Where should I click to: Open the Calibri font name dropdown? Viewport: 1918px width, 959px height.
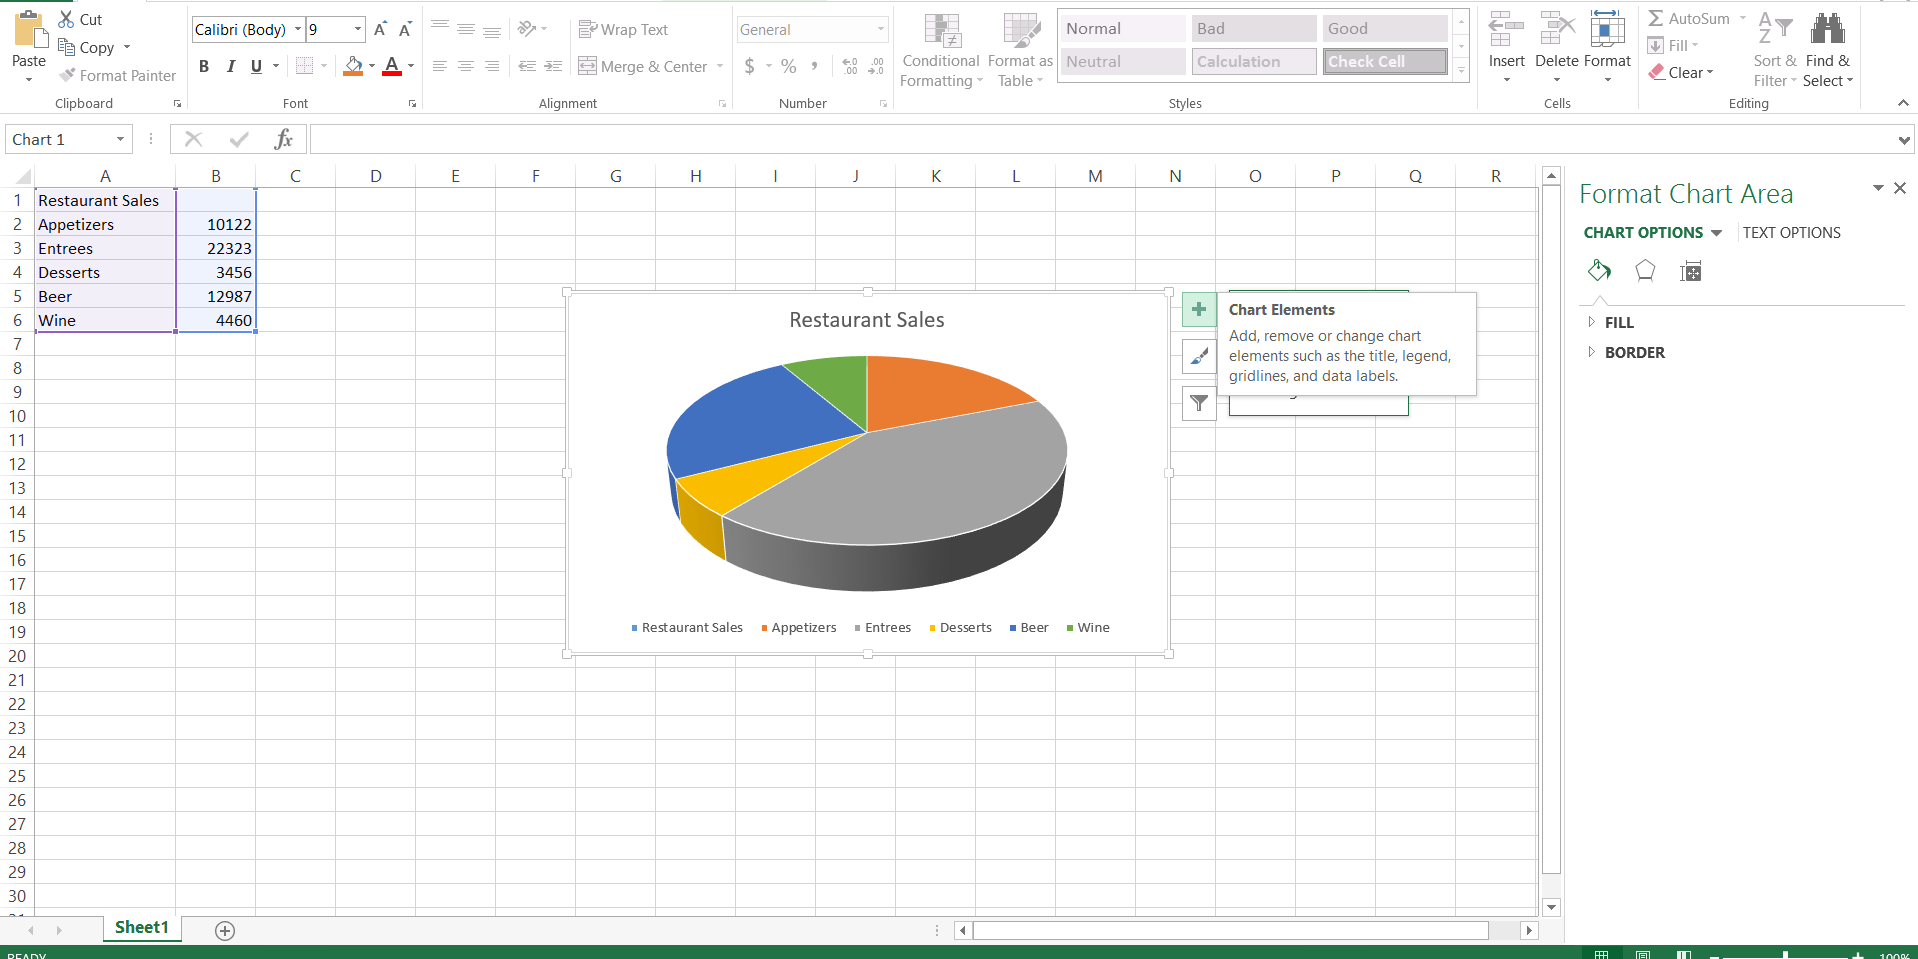pos(298,29)
